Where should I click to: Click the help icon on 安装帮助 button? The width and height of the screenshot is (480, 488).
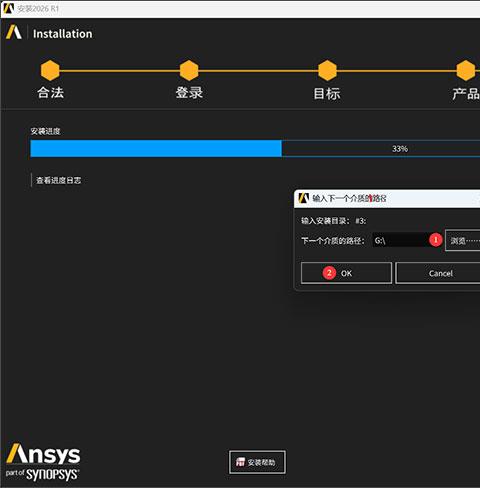pyautogui.click(x=240, y=462)
